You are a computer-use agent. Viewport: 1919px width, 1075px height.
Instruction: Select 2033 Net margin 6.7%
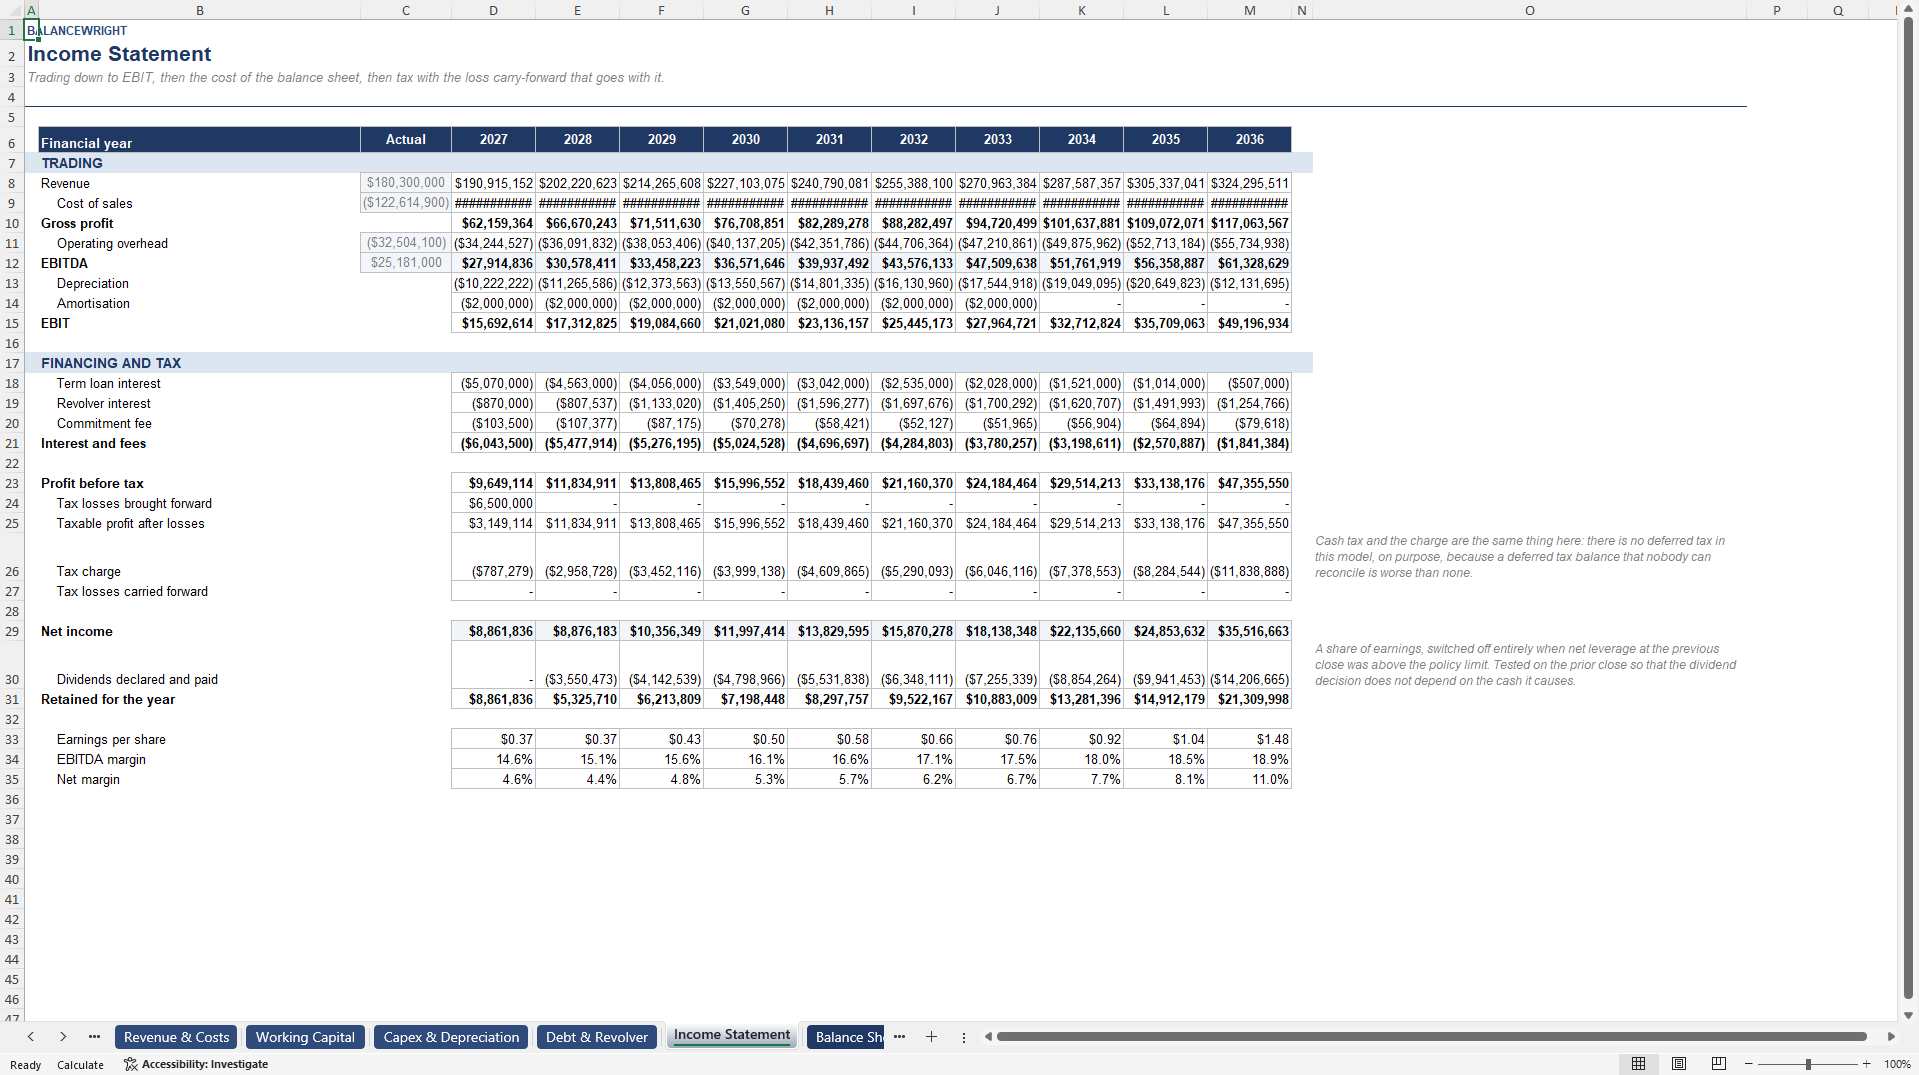point(997,779)
